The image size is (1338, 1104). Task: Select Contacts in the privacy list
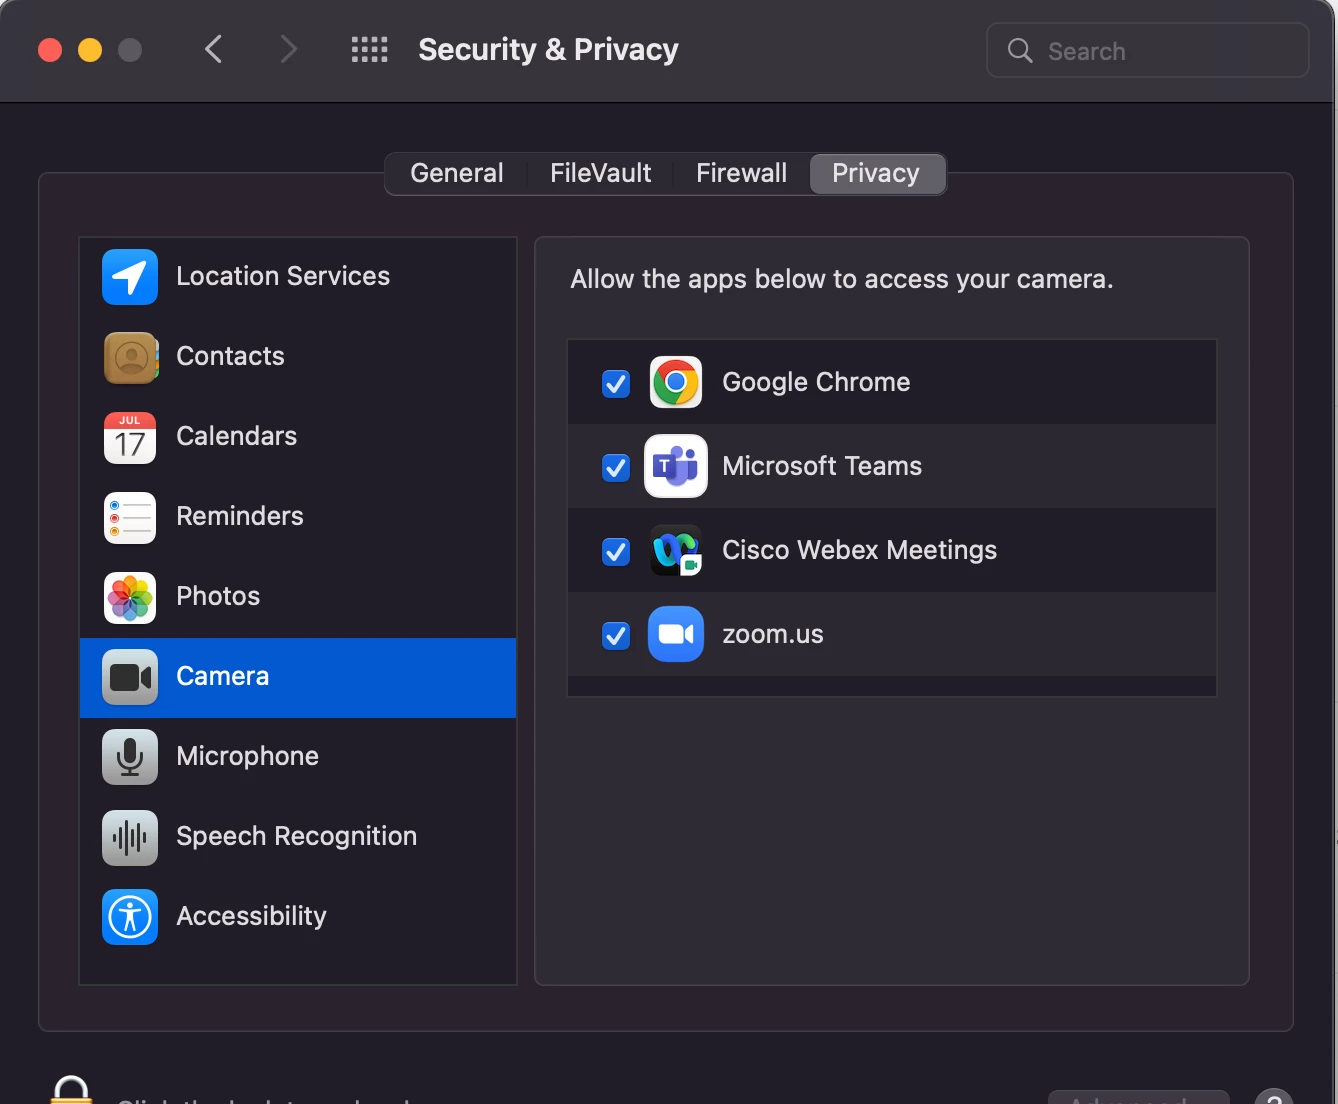(x=298, y=357)
